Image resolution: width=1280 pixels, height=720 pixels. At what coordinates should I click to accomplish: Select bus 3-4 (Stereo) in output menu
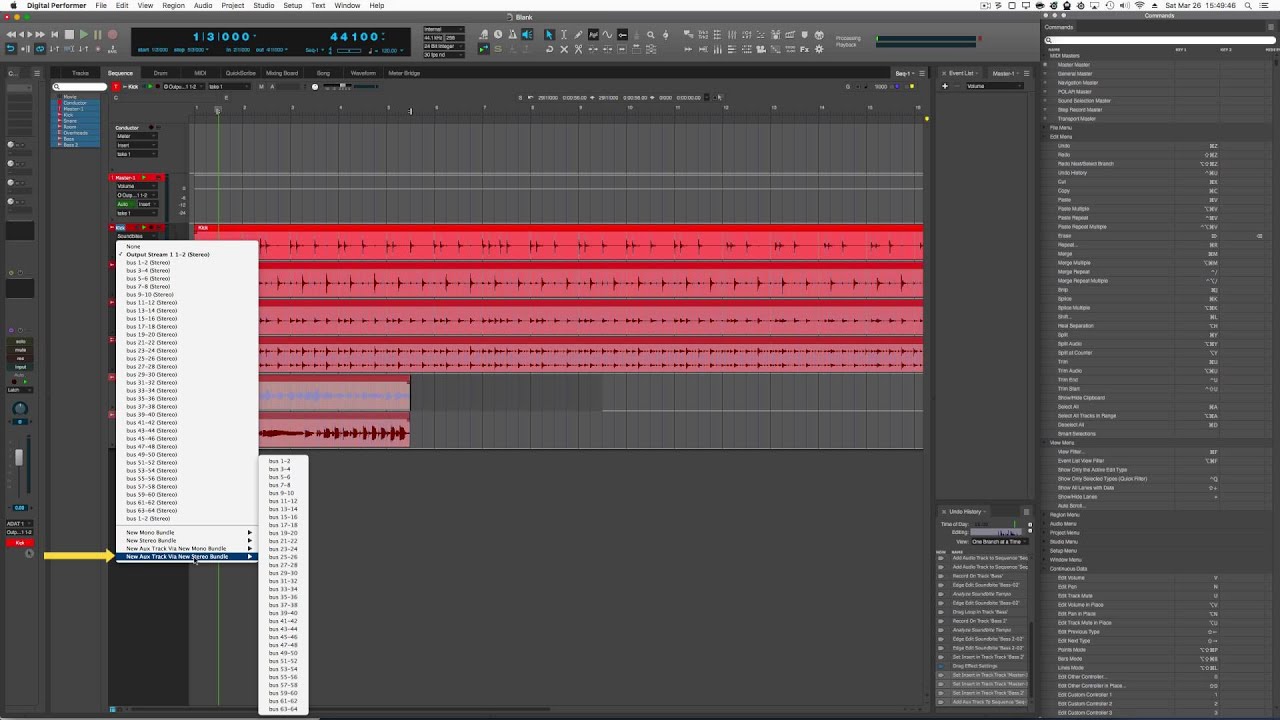pyautogui.click(x=186, y=270)
